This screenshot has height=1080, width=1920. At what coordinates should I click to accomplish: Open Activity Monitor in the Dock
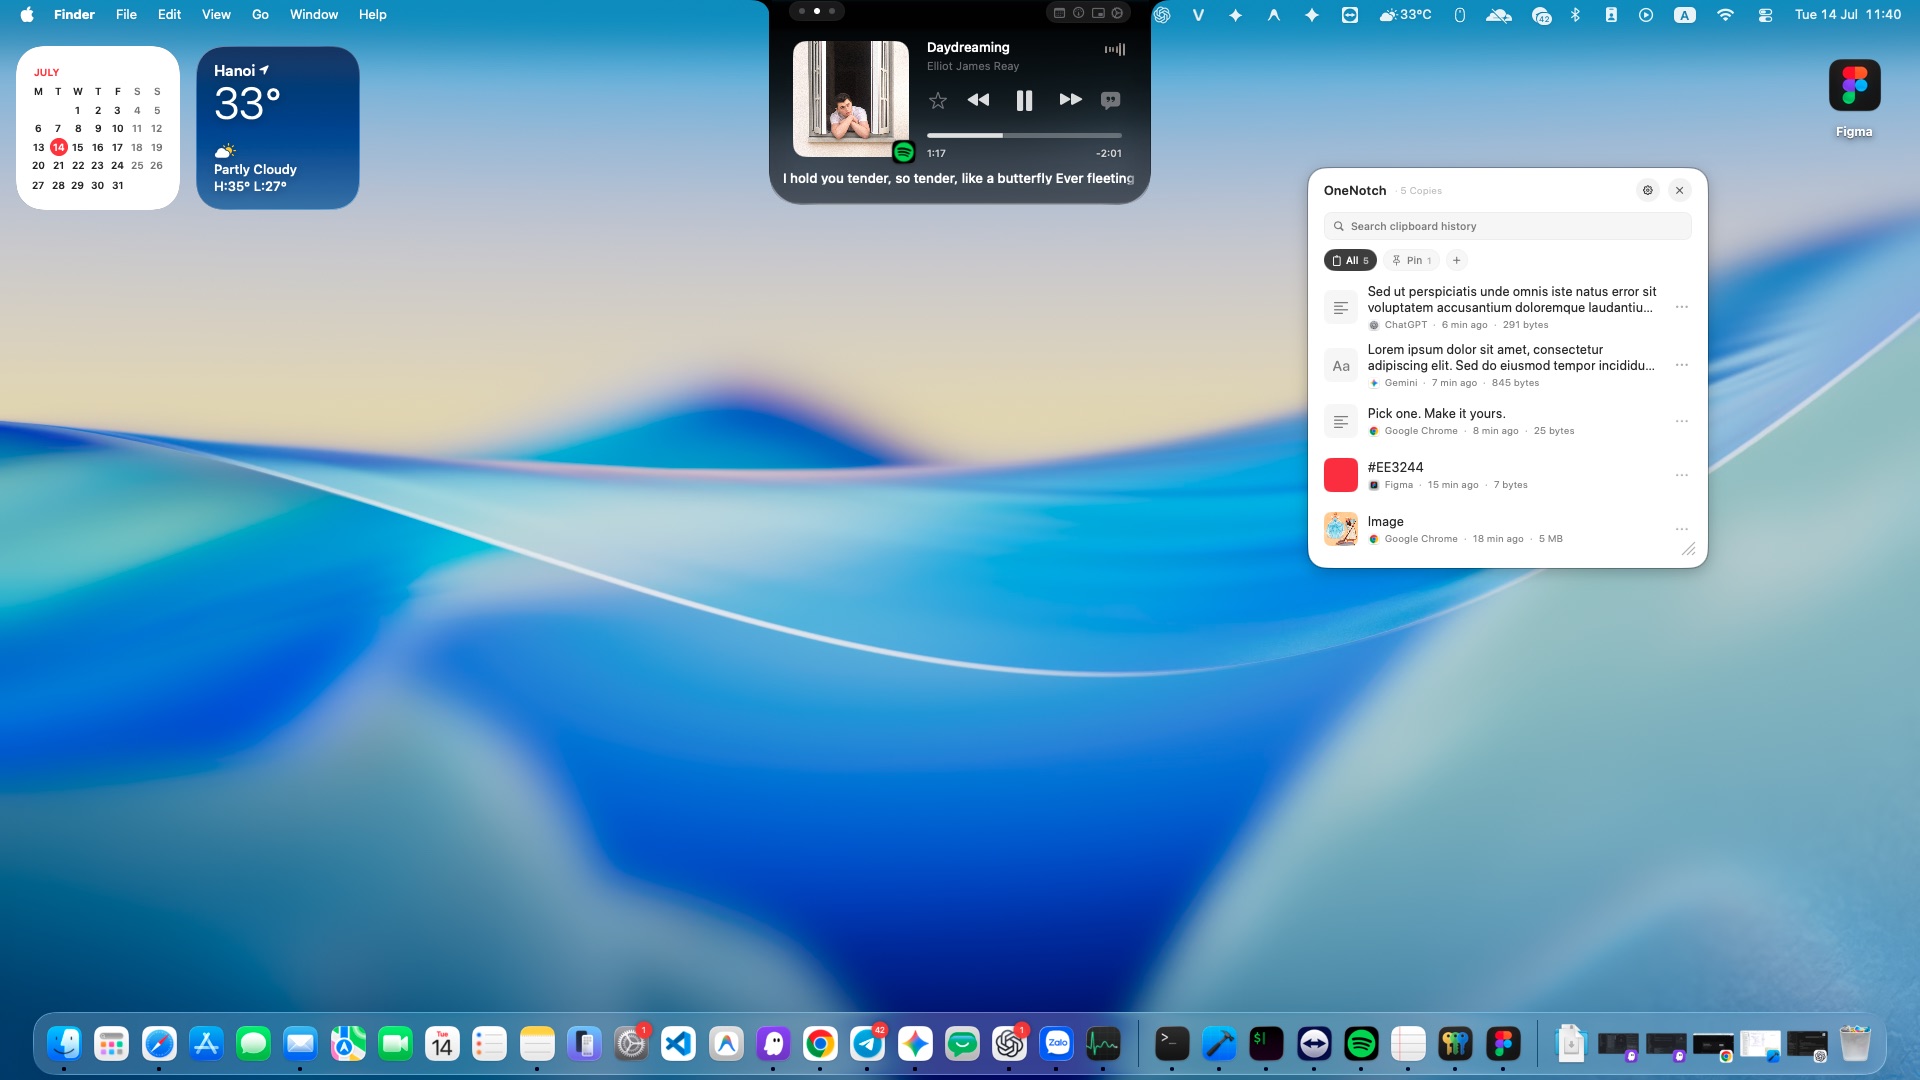tap(1103, 1044)
